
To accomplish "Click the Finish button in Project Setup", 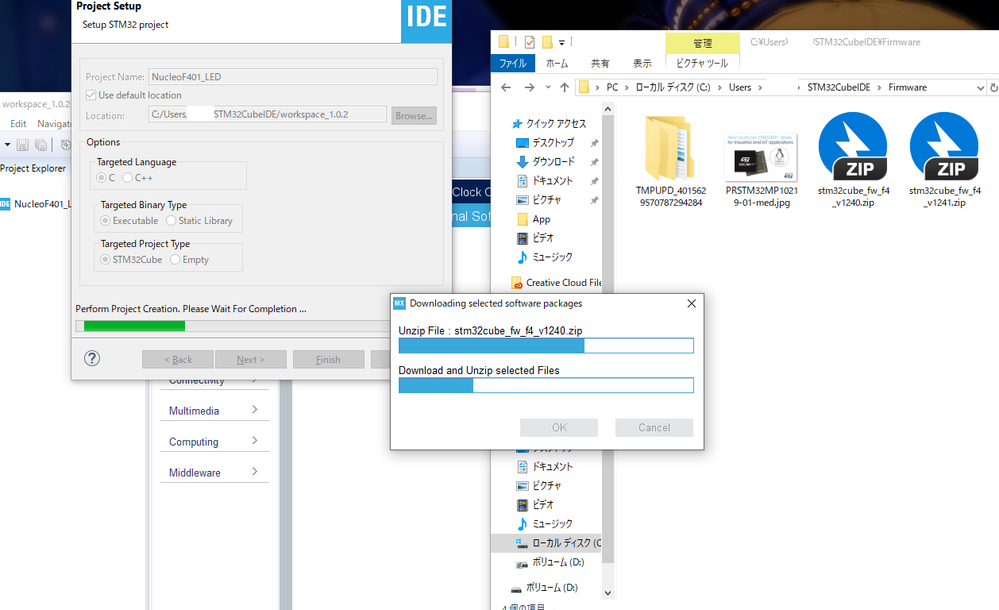I will (328, 359).
